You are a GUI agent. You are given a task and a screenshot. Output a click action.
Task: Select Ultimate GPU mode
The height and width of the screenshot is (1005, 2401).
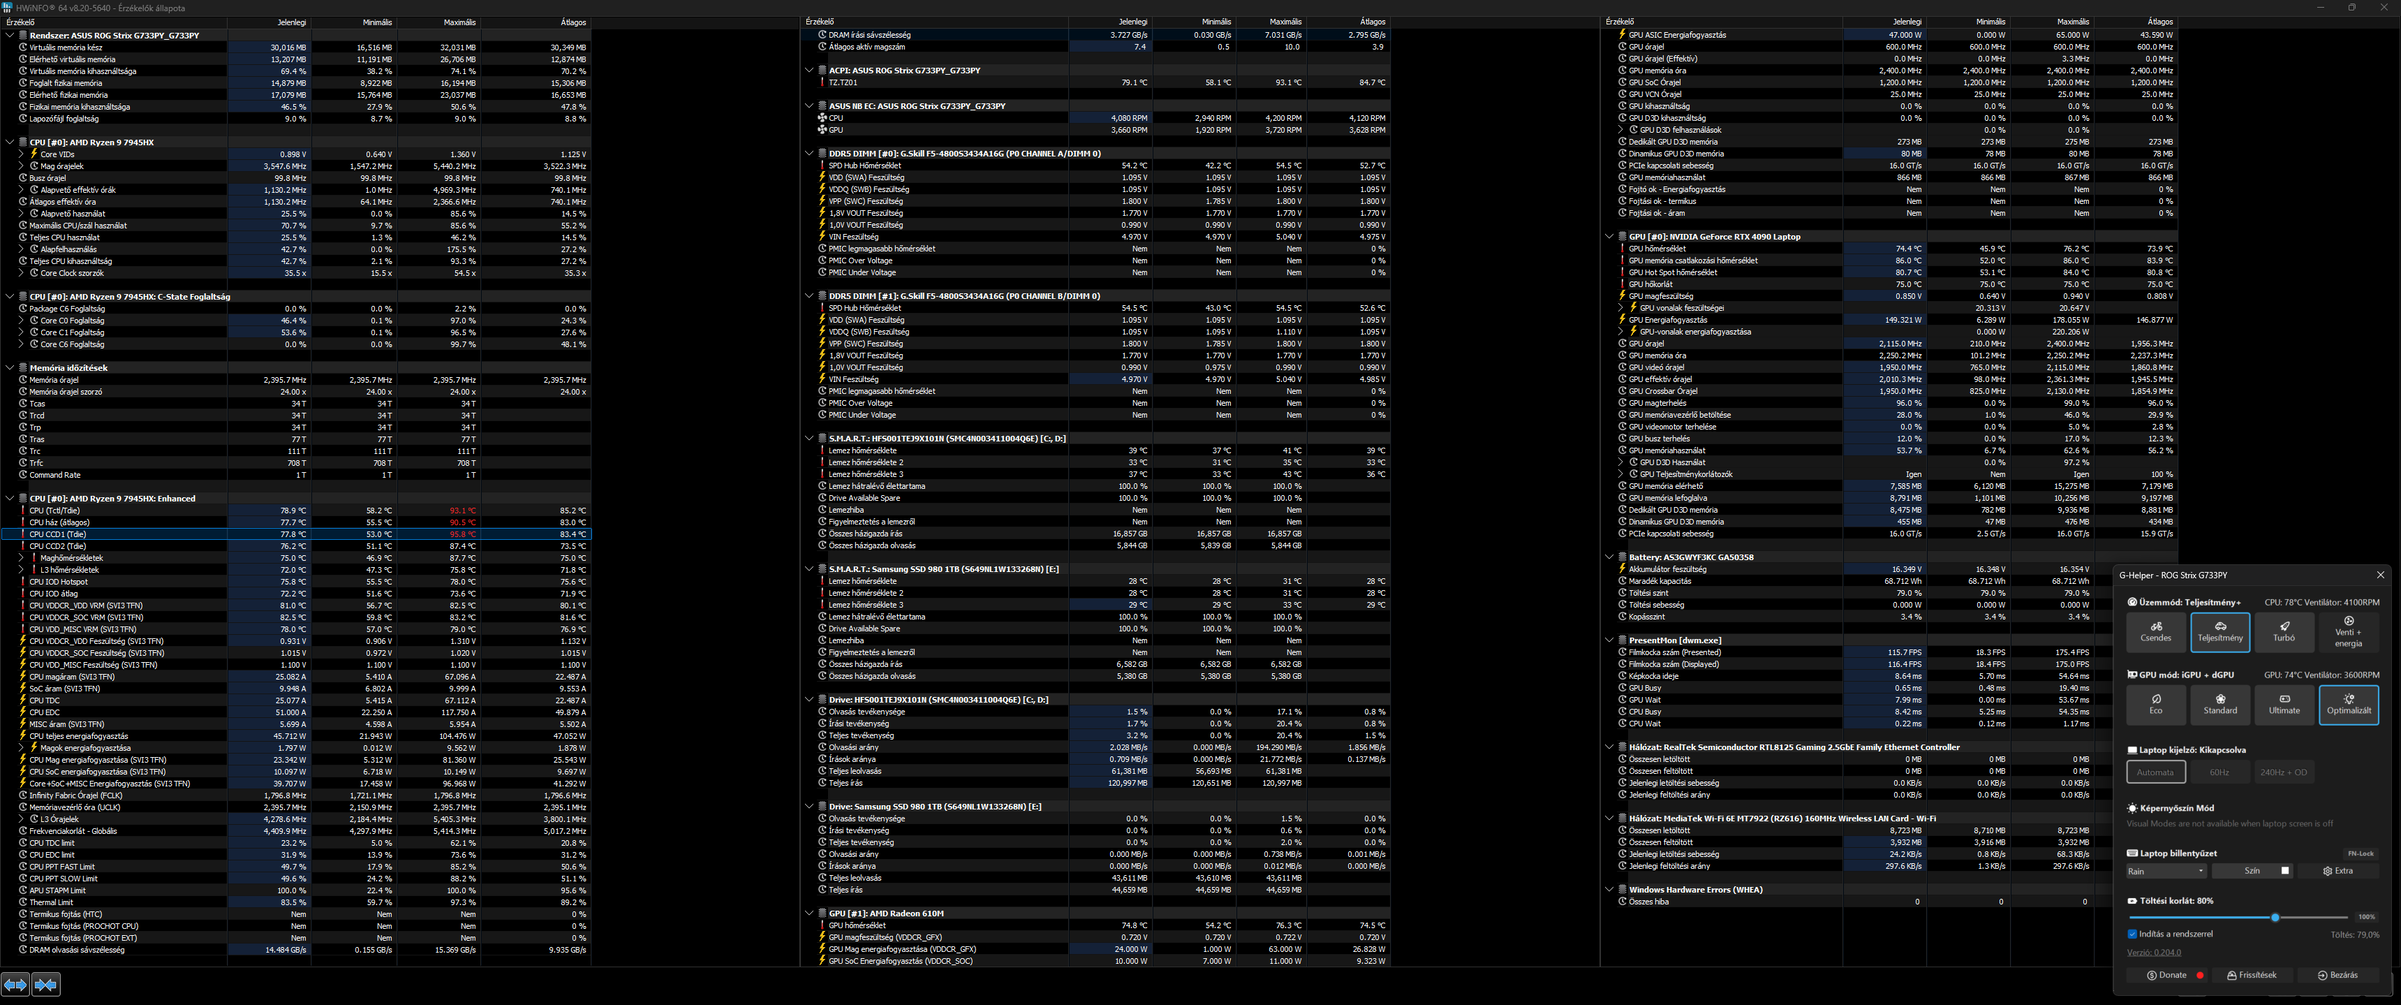(x=2284, y=705)
